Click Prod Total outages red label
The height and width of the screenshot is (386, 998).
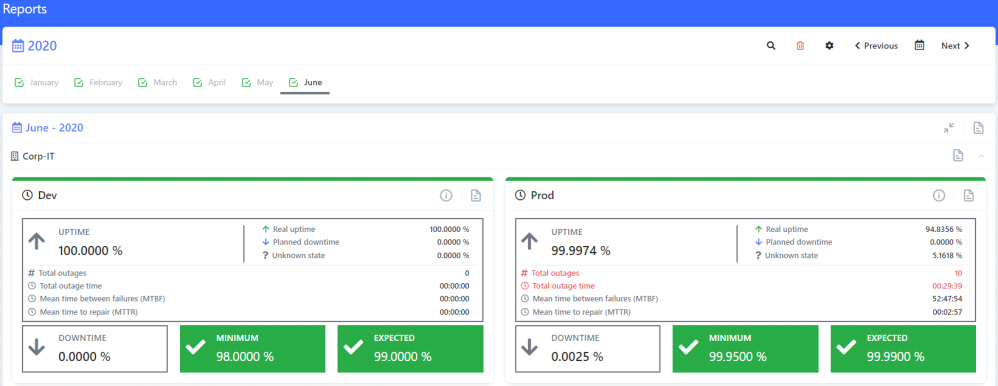555,273
